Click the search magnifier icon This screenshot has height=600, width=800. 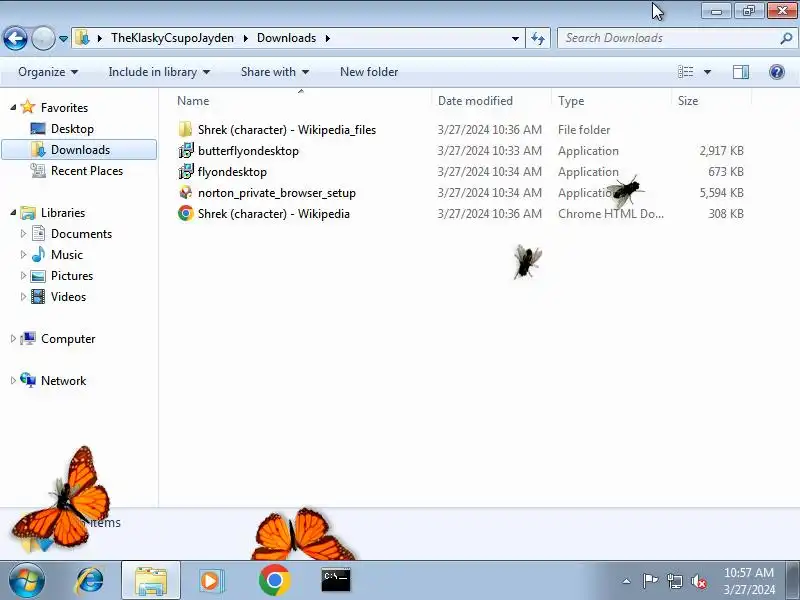pyautogui.click(x=786, y=38)
